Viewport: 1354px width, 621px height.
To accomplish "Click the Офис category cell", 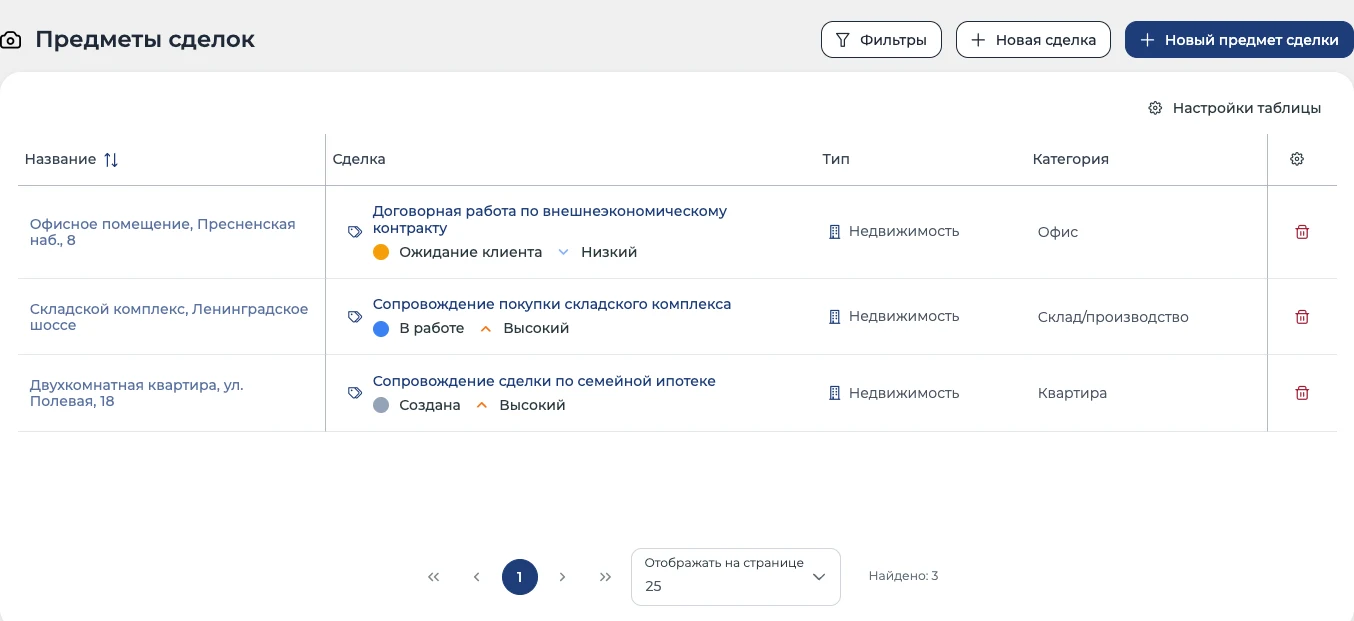I will (x=1058, y=232).
